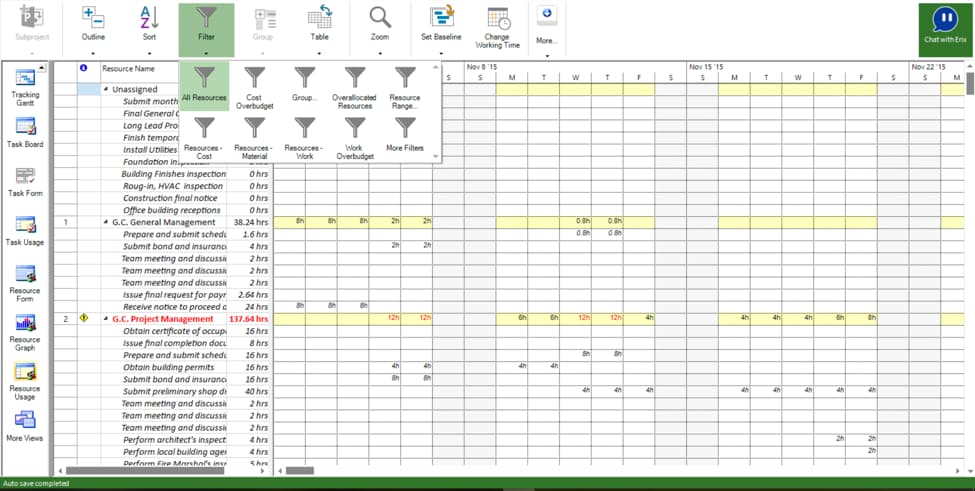Select 'Building Finishes inspection' row
This screenshot has height=491, width=975.
(x=173, y=174)
